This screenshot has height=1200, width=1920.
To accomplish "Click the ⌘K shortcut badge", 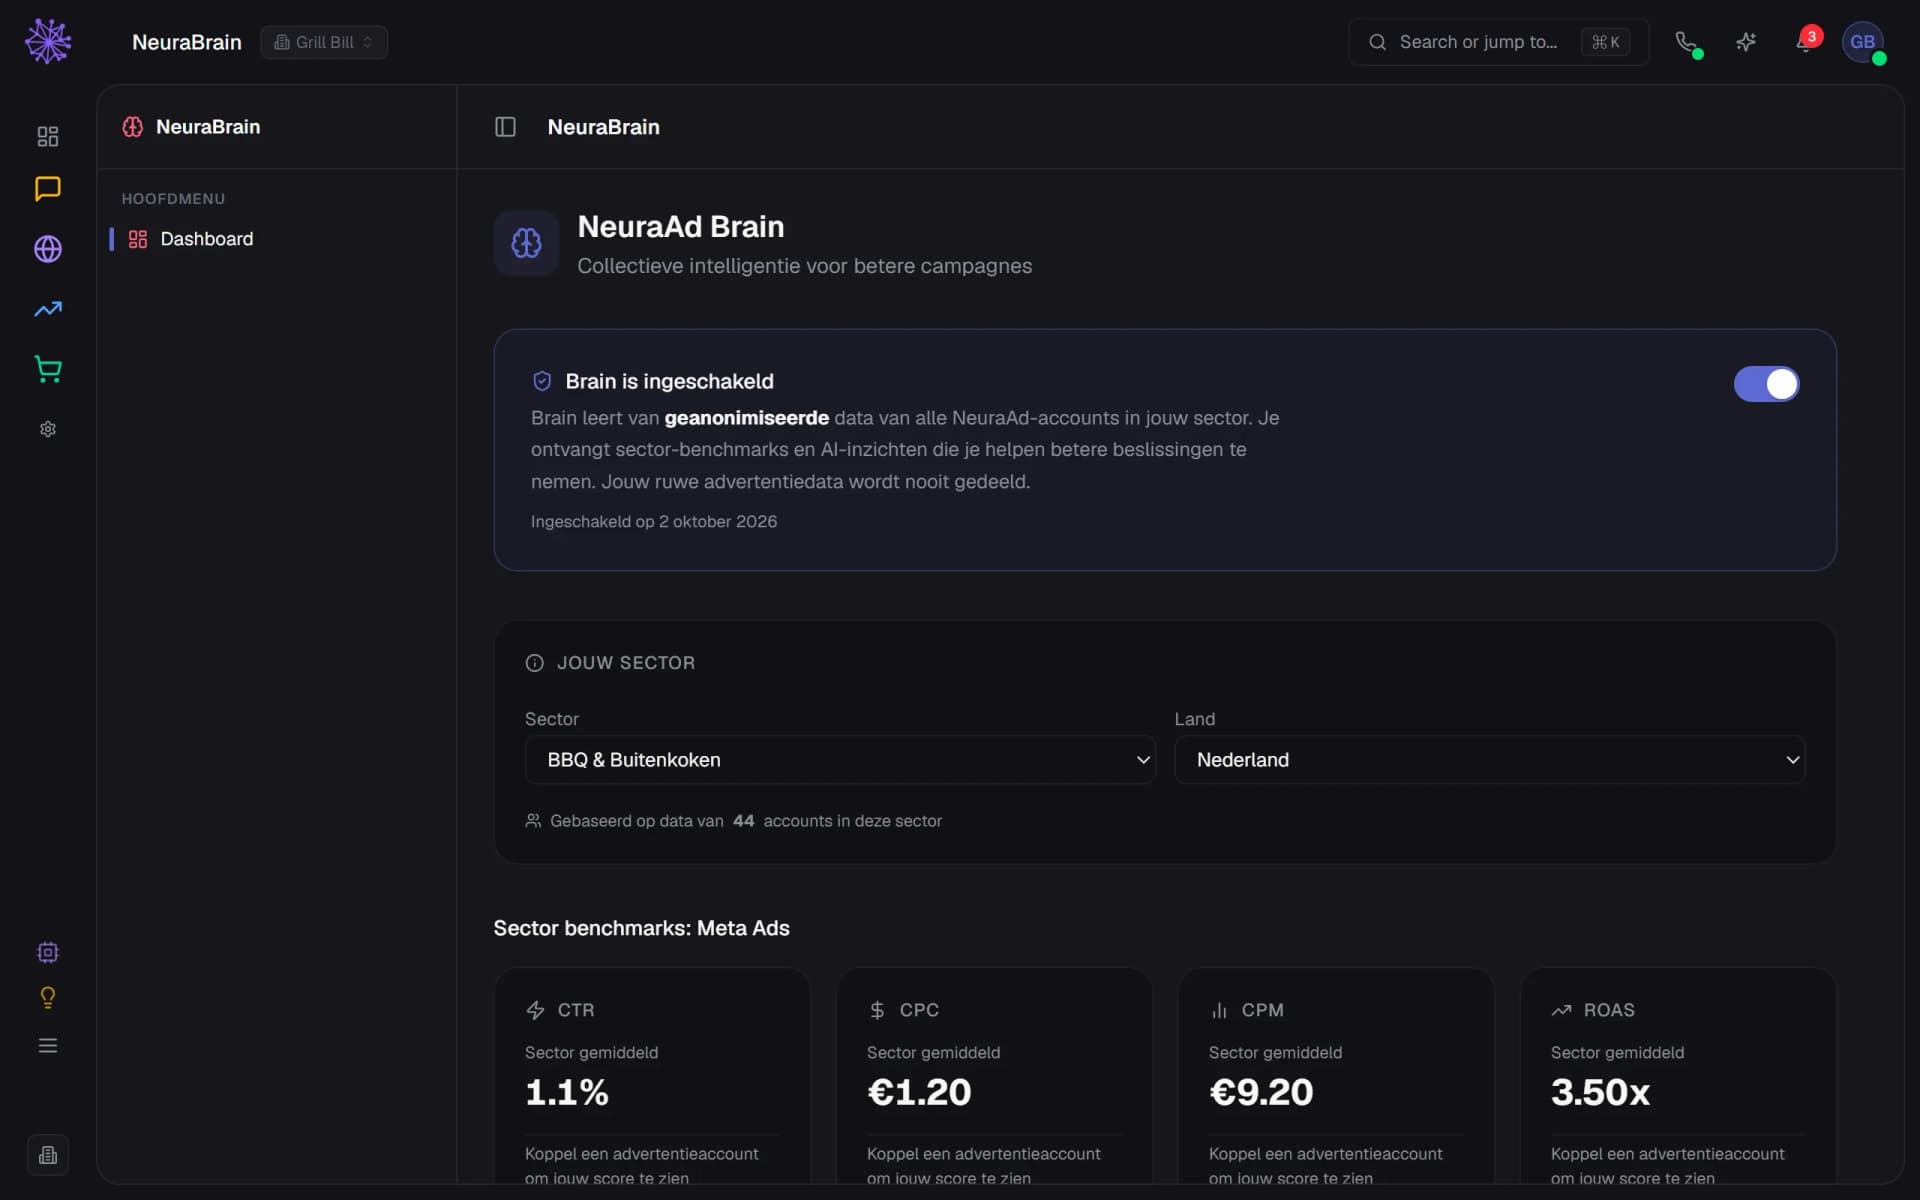I will tap(1605, 42).
